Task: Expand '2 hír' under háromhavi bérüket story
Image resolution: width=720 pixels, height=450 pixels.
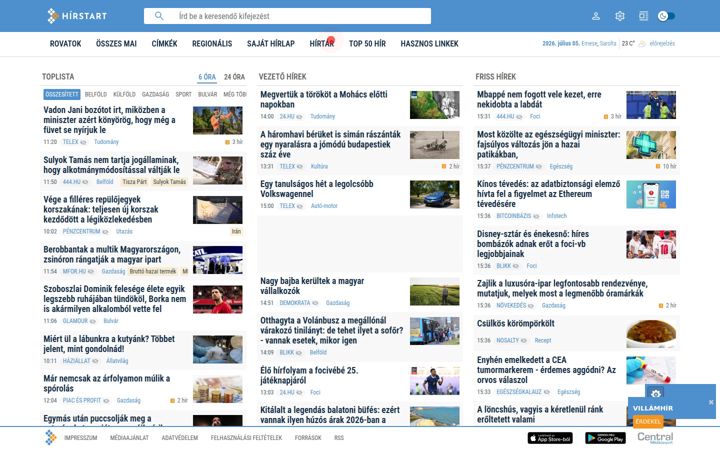Action: pyautogui.click(x=451, y=166)
